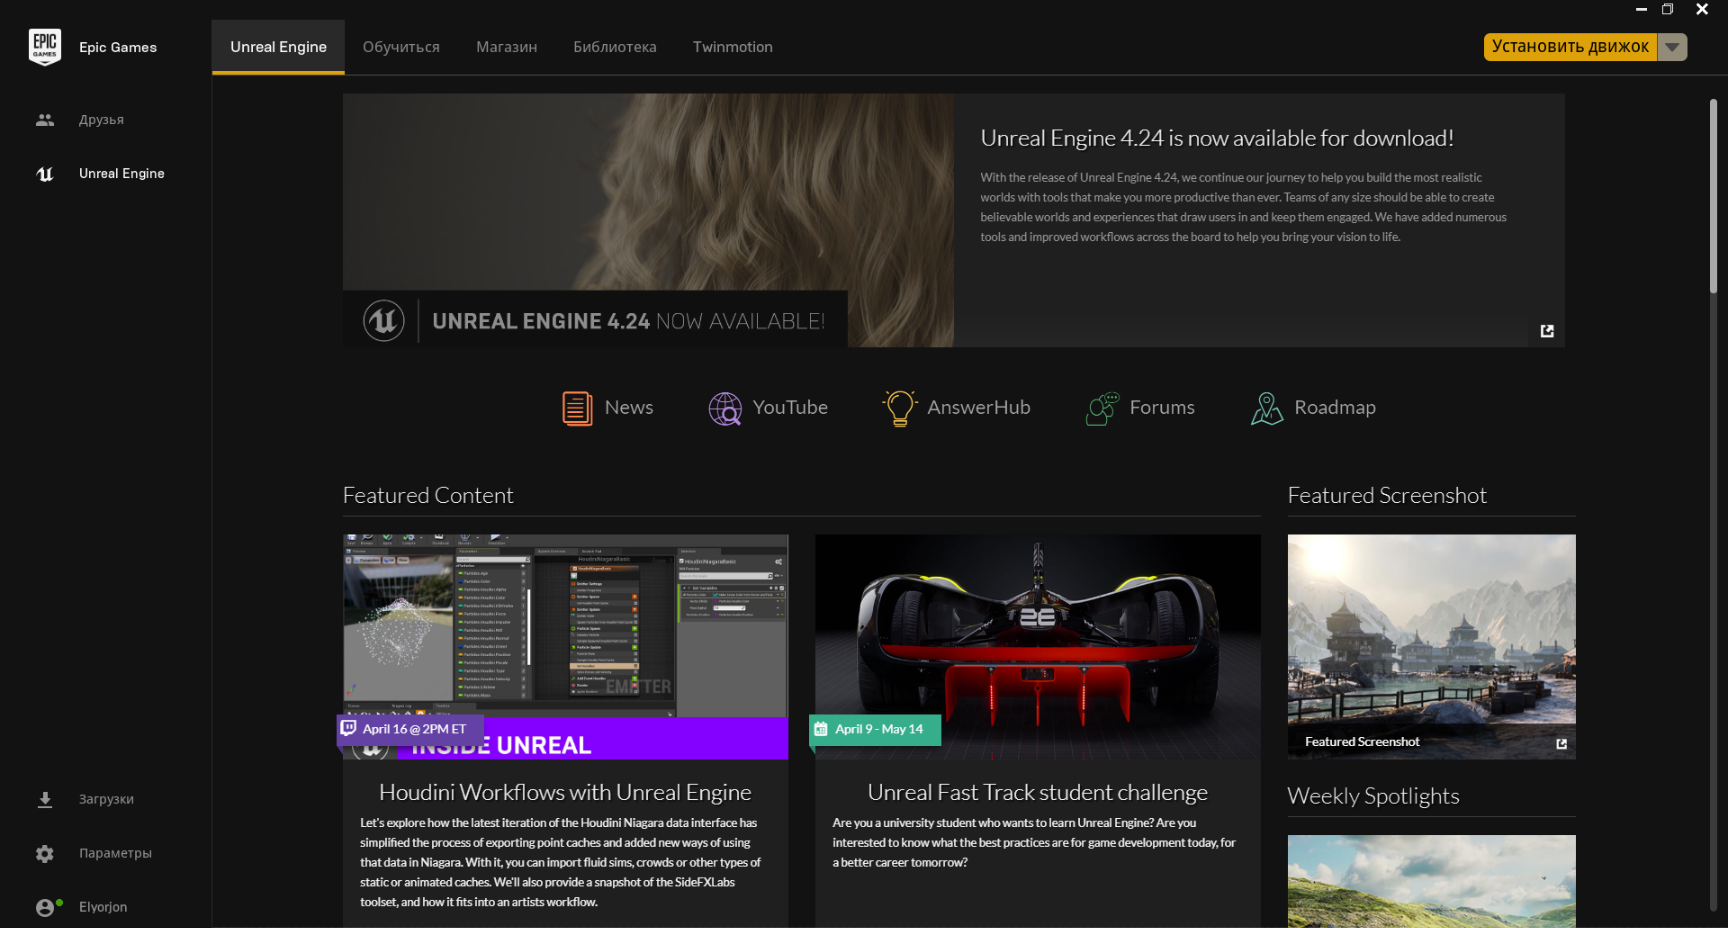Open the Библиотека tab
Viewport: 1728px width, 928px height.
point(615,47)
